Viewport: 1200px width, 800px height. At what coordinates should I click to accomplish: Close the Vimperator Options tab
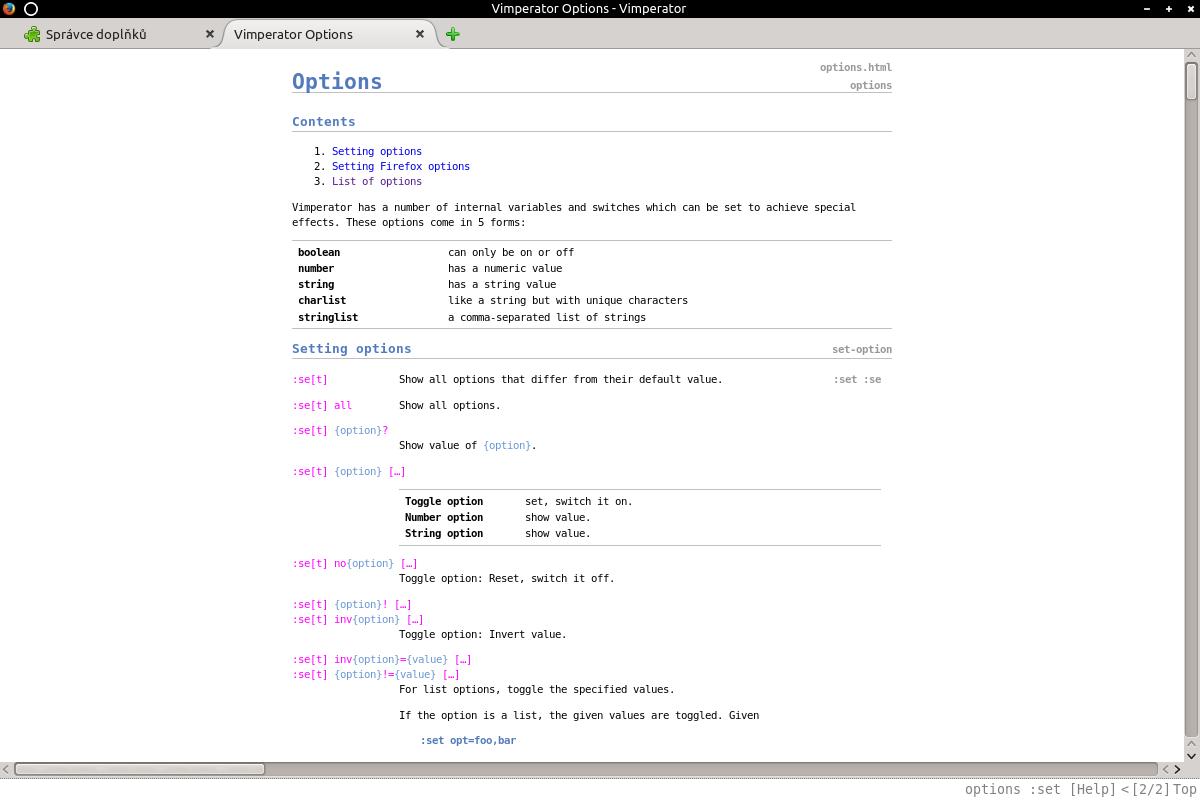420,34
